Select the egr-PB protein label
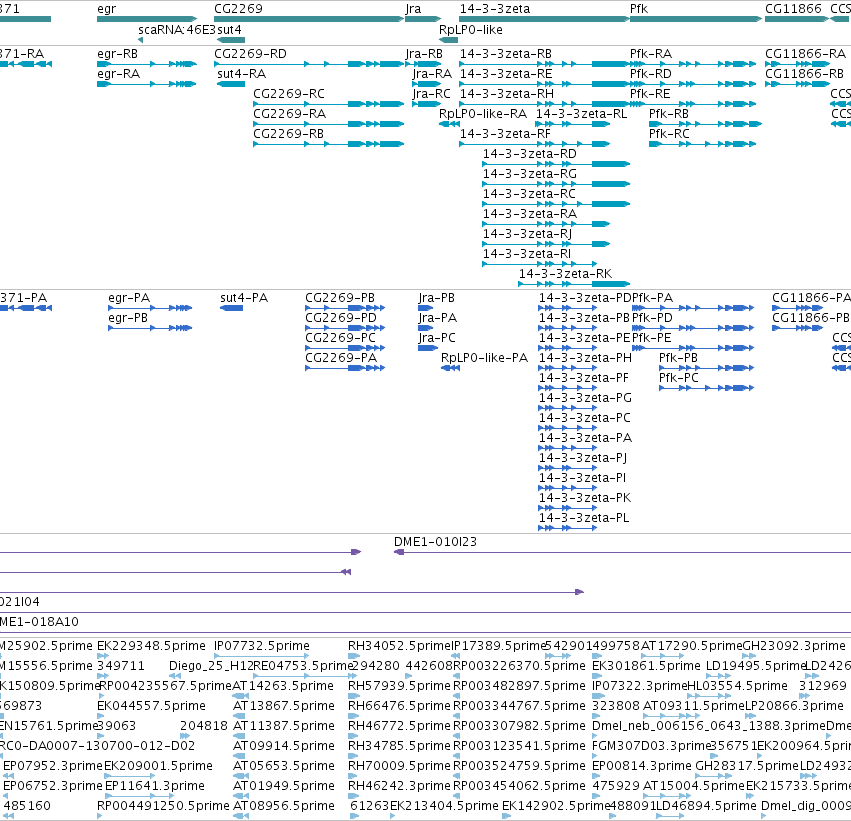Image resolution: width=851 pixels, height=821 pixels. 128,318
